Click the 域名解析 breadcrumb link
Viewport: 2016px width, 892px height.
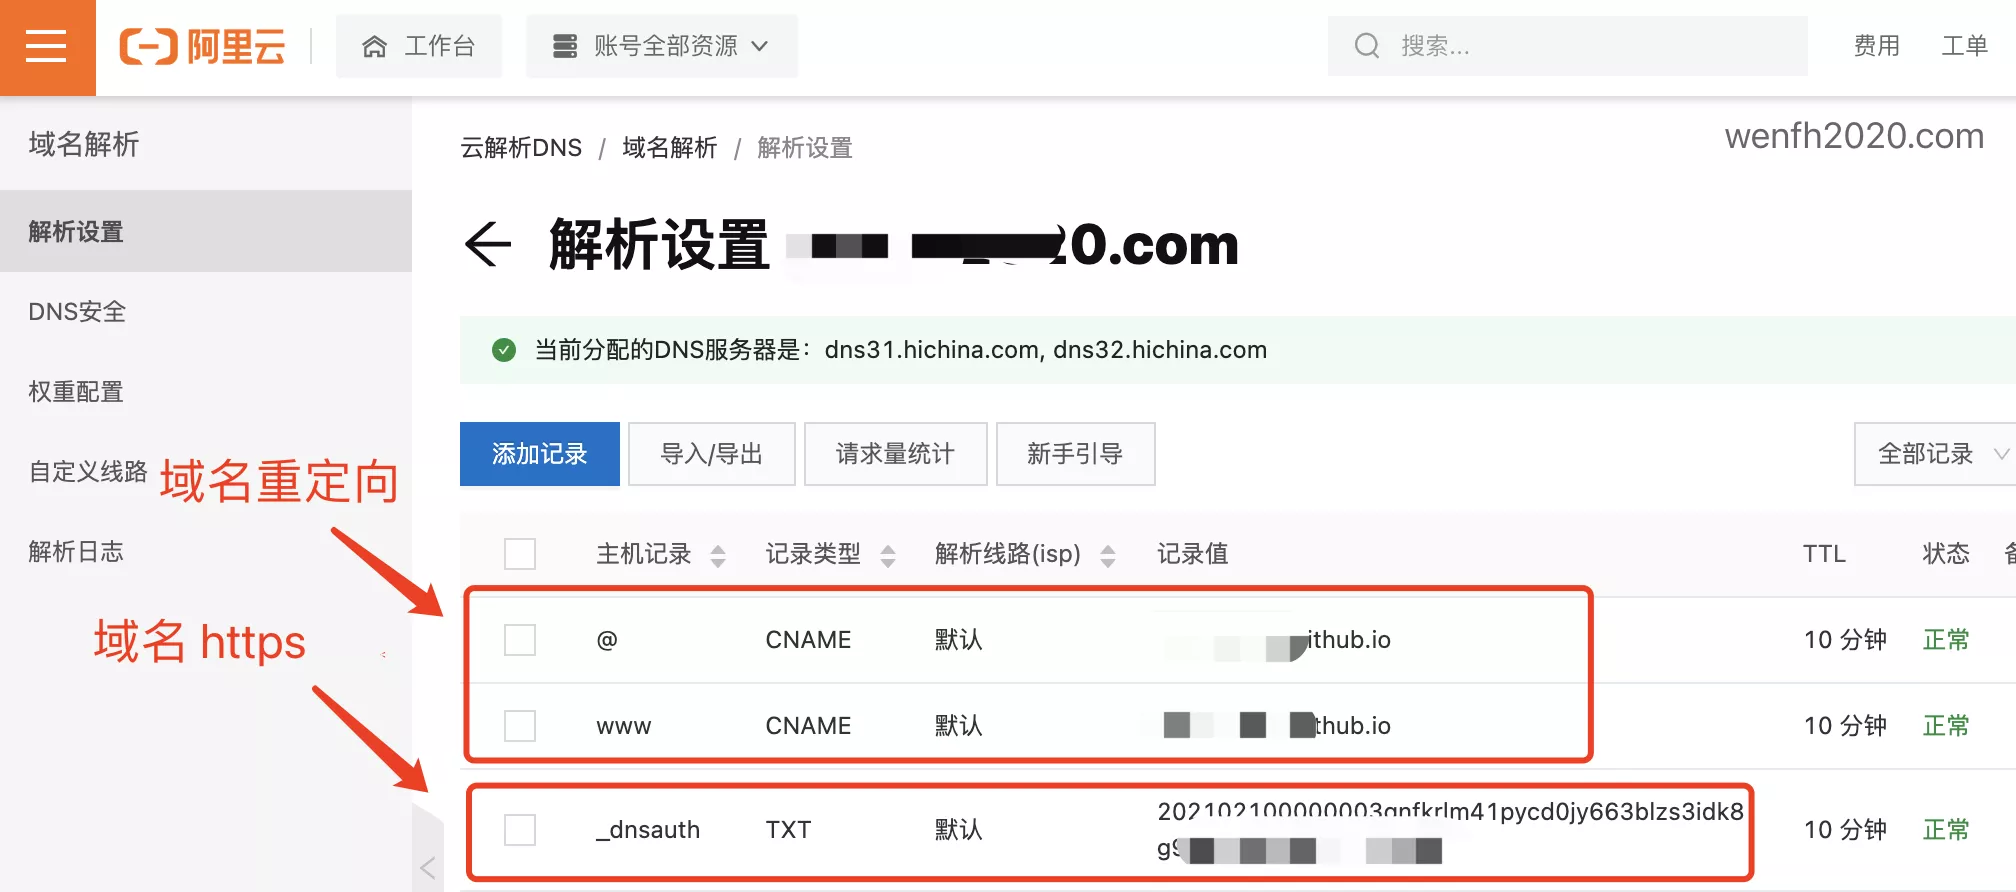[x=670, y=148]
